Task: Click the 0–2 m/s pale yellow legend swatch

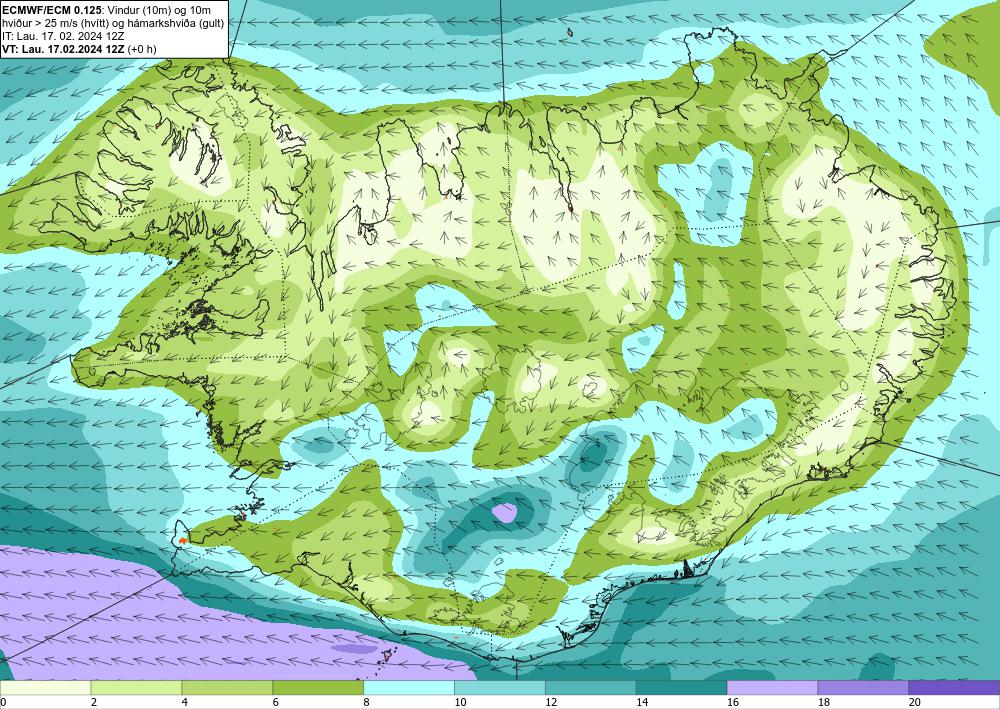Action: click(45, 688)
